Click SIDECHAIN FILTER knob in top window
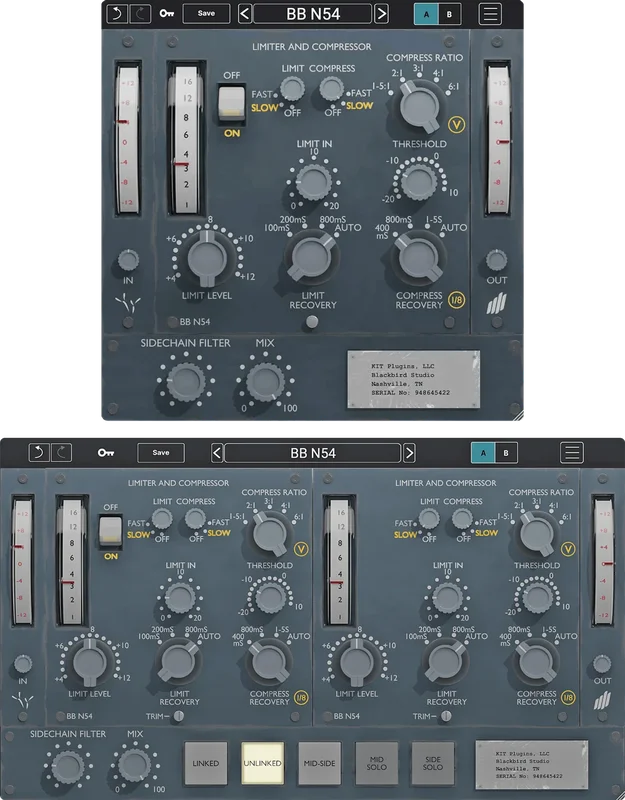The width and height of the screenshot is (625, 800). (x=186, y=381)
